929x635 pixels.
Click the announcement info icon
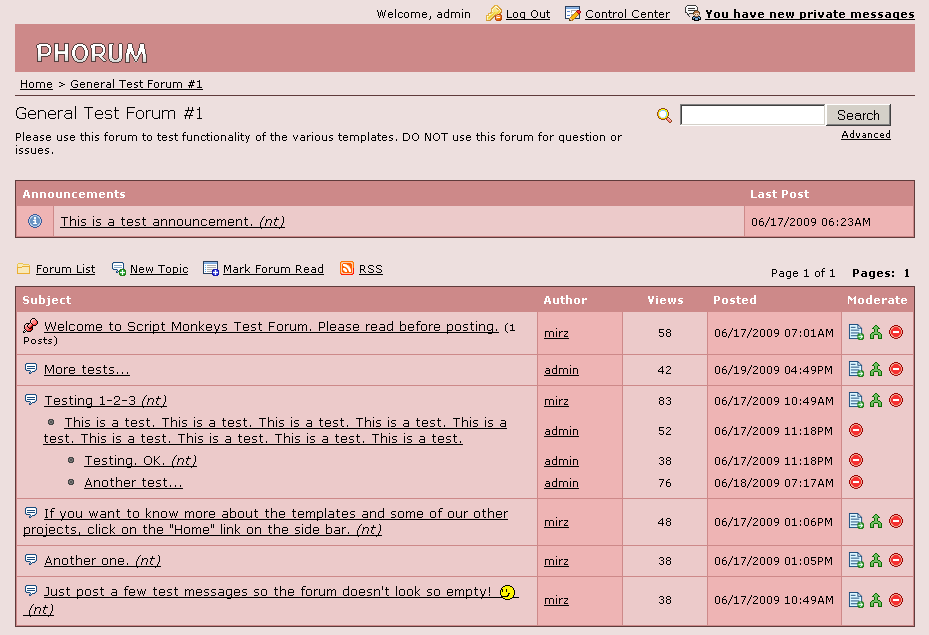click(35, 221)
